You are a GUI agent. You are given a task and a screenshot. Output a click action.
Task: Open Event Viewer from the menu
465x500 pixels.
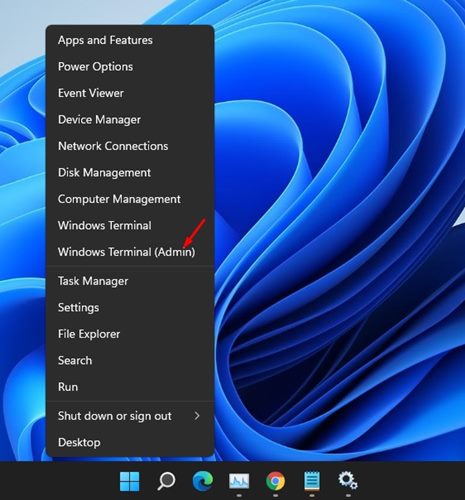[130, 93]
